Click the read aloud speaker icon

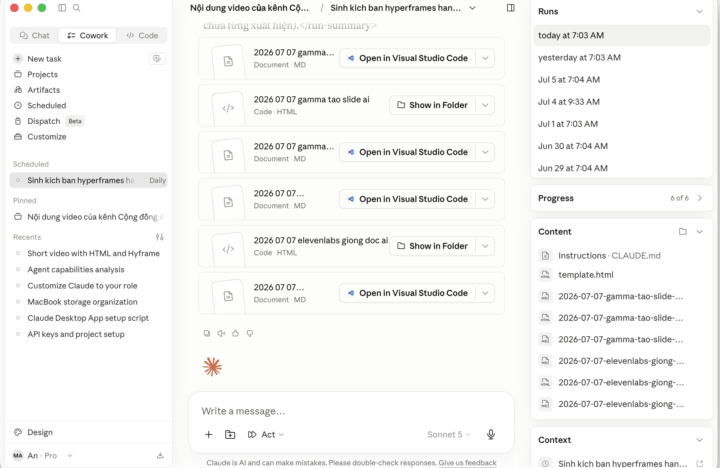[221, 333]
